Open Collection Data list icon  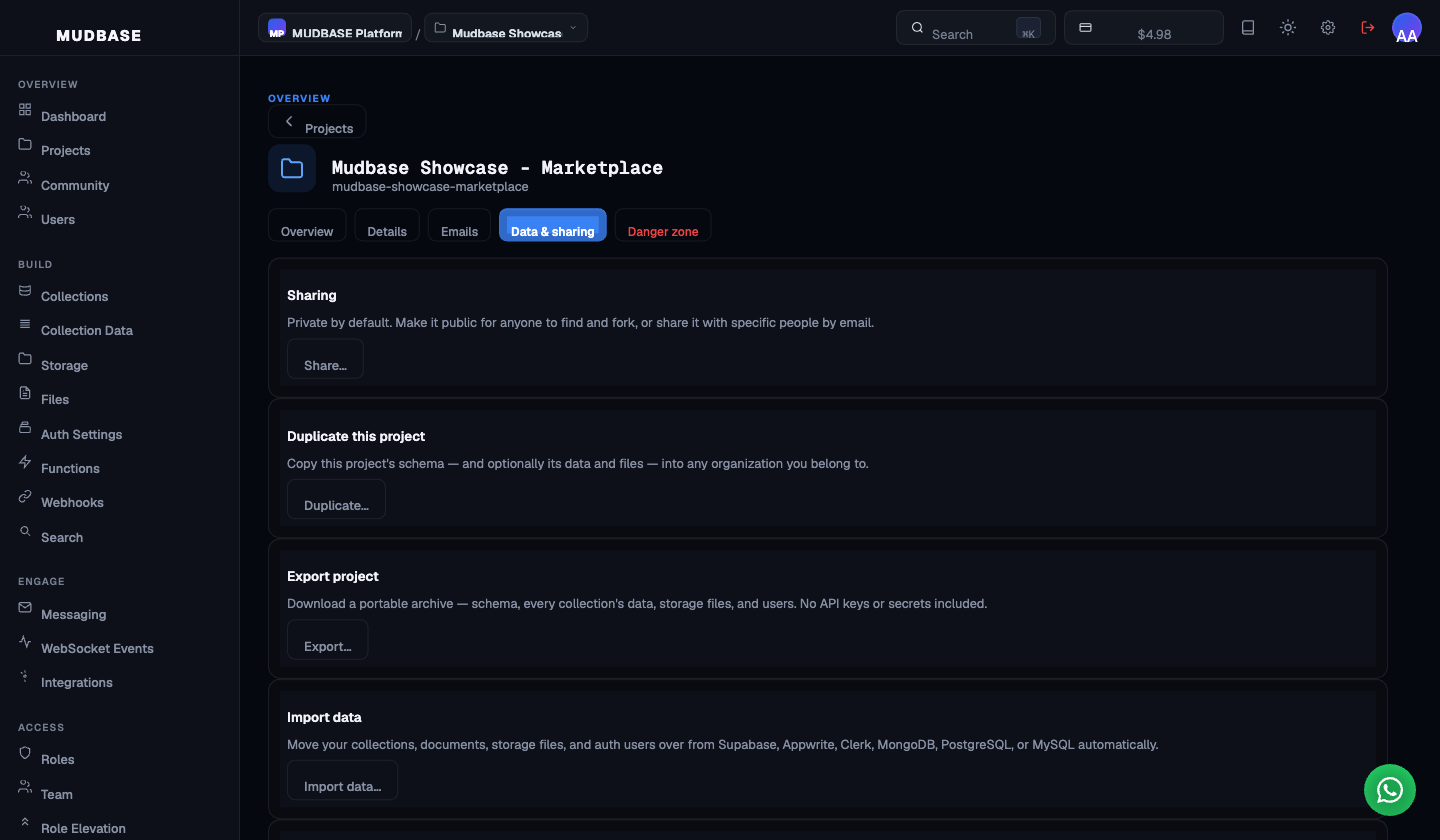[25, 324]
